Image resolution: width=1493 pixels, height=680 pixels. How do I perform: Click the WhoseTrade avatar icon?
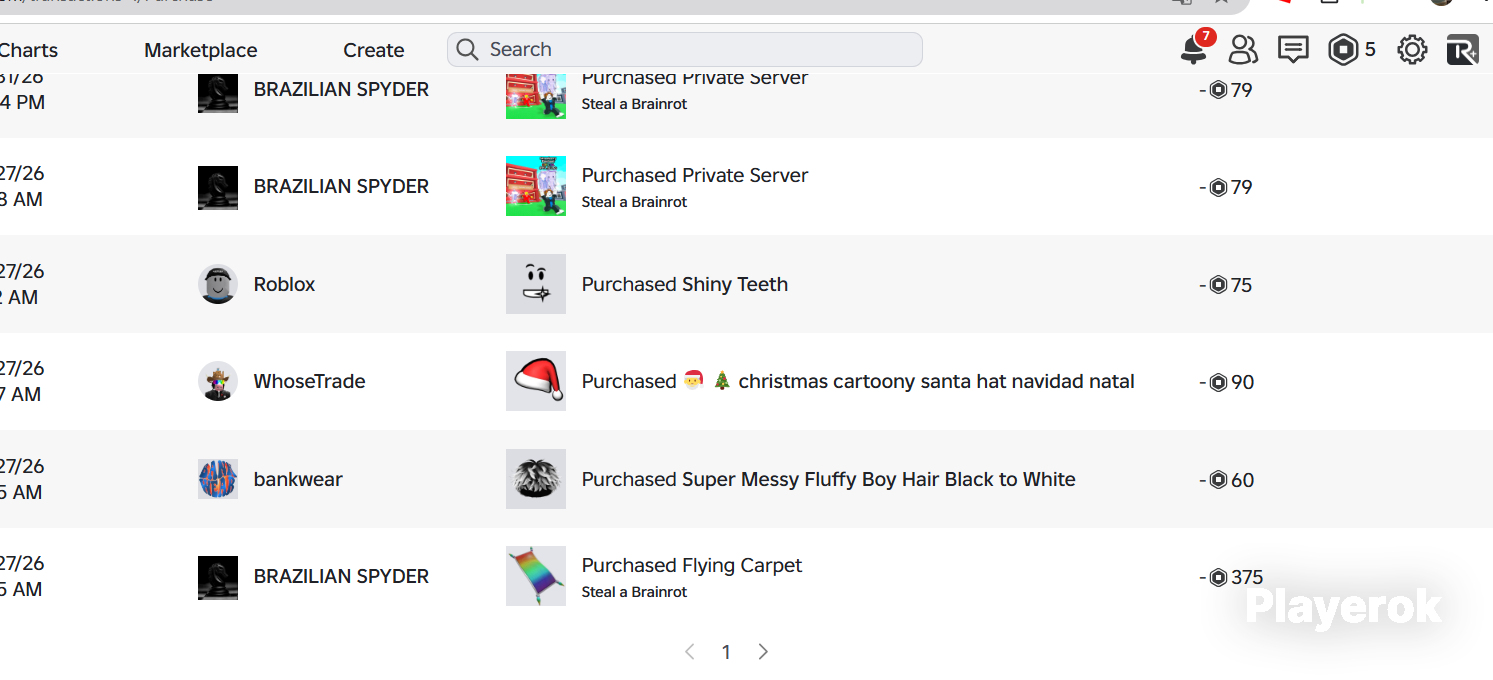coord(218,381)
